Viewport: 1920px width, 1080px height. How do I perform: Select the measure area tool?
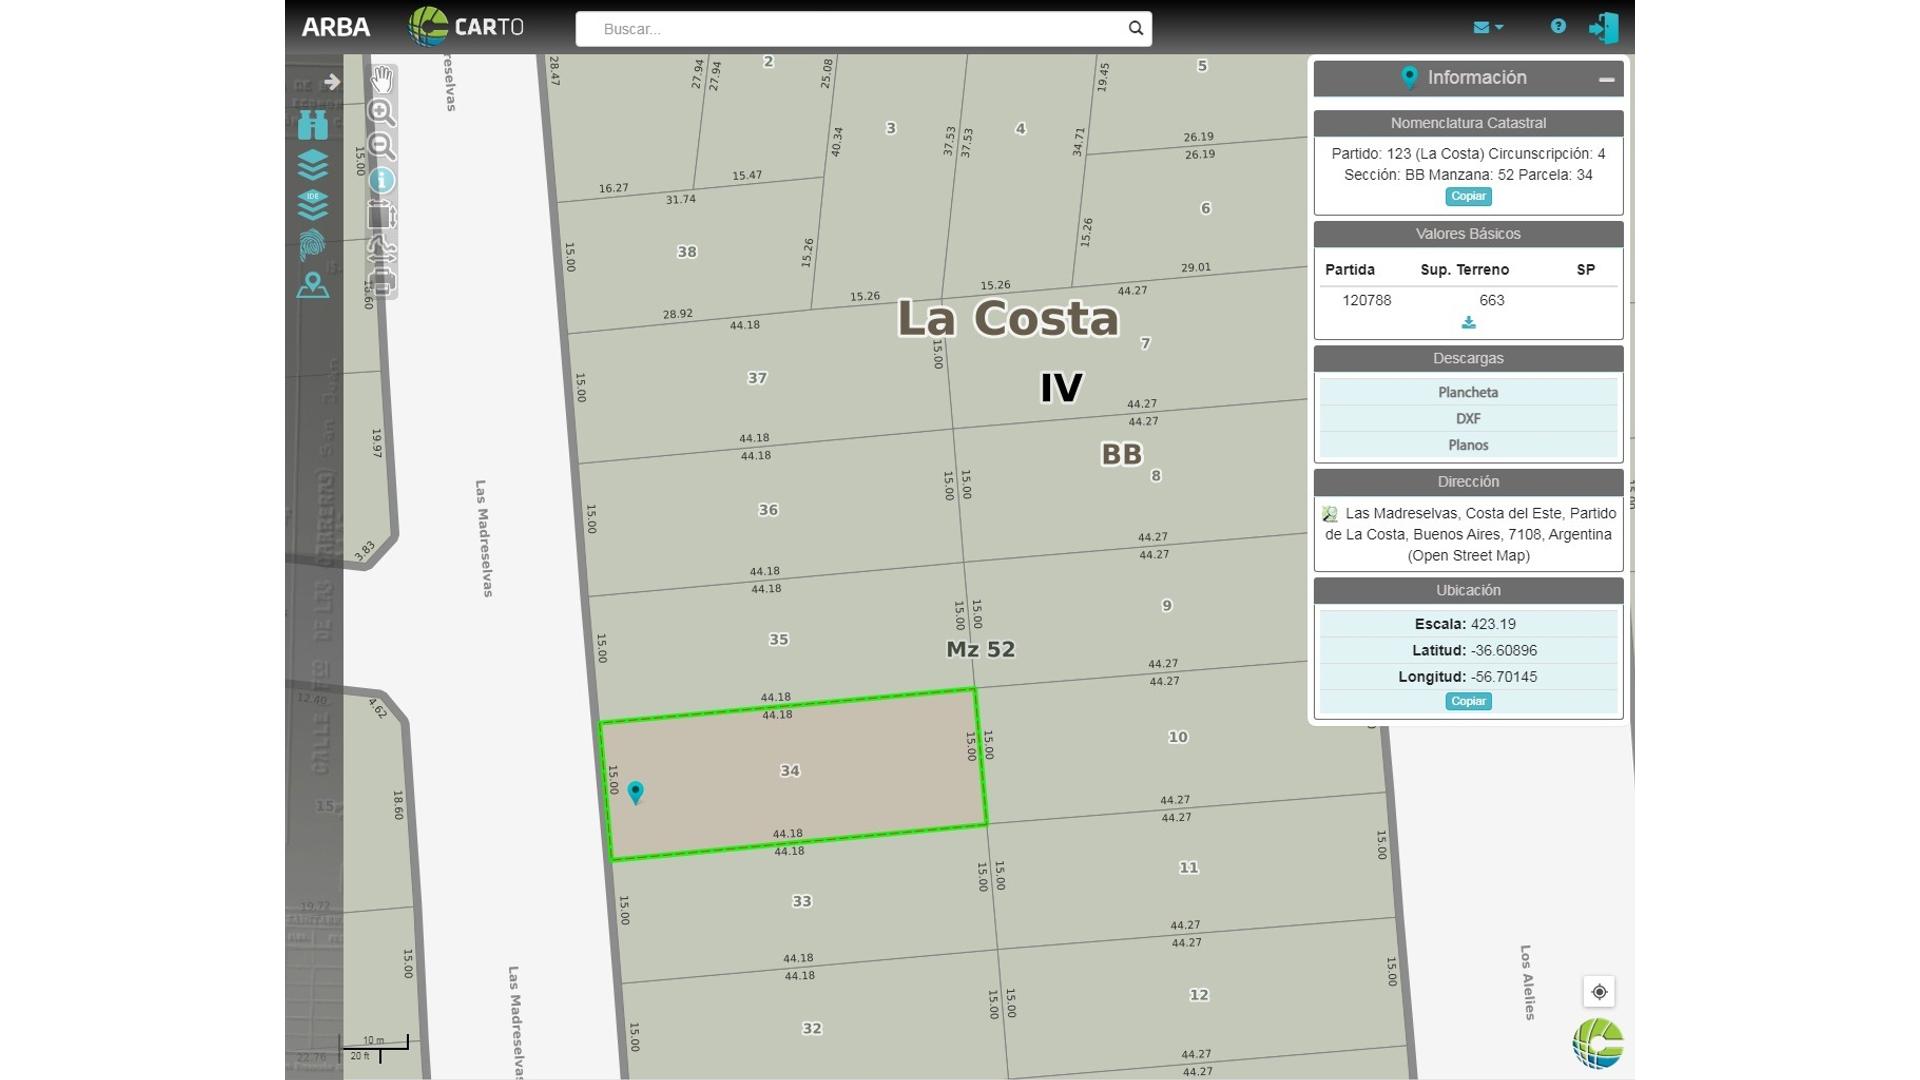382,215
